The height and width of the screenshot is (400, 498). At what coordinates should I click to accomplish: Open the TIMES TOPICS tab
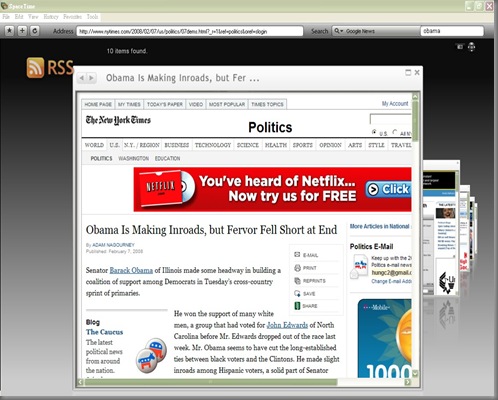pyautogui.click(x=267, y=104)
